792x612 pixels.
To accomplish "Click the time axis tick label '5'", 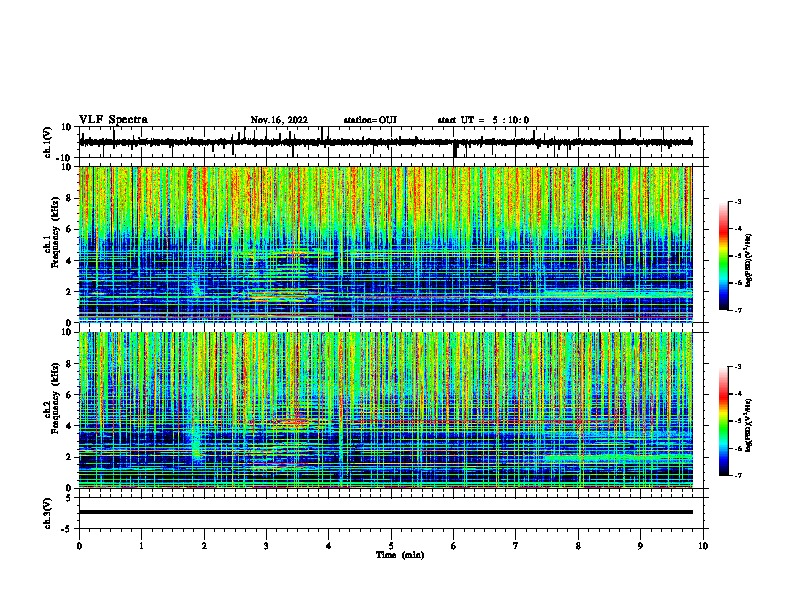I will coord(391,546).
